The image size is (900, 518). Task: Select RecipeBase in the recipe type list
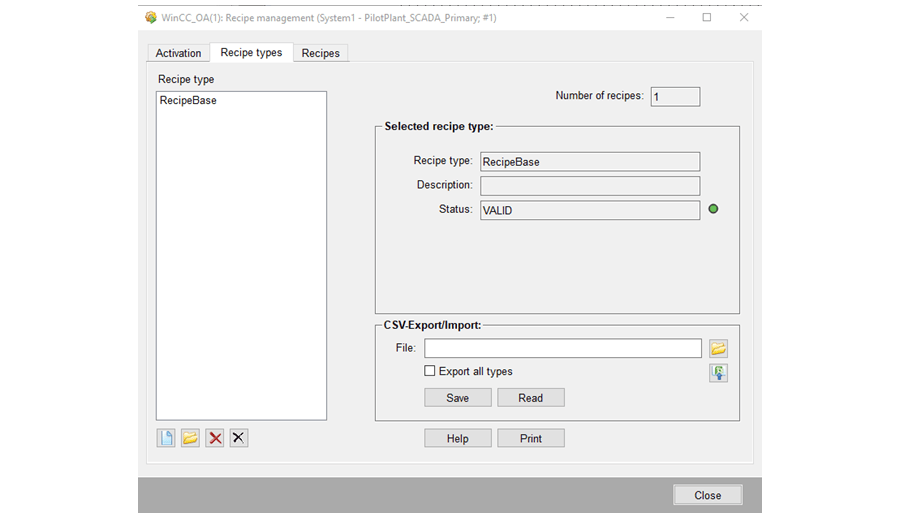click(x=188, y=101)
